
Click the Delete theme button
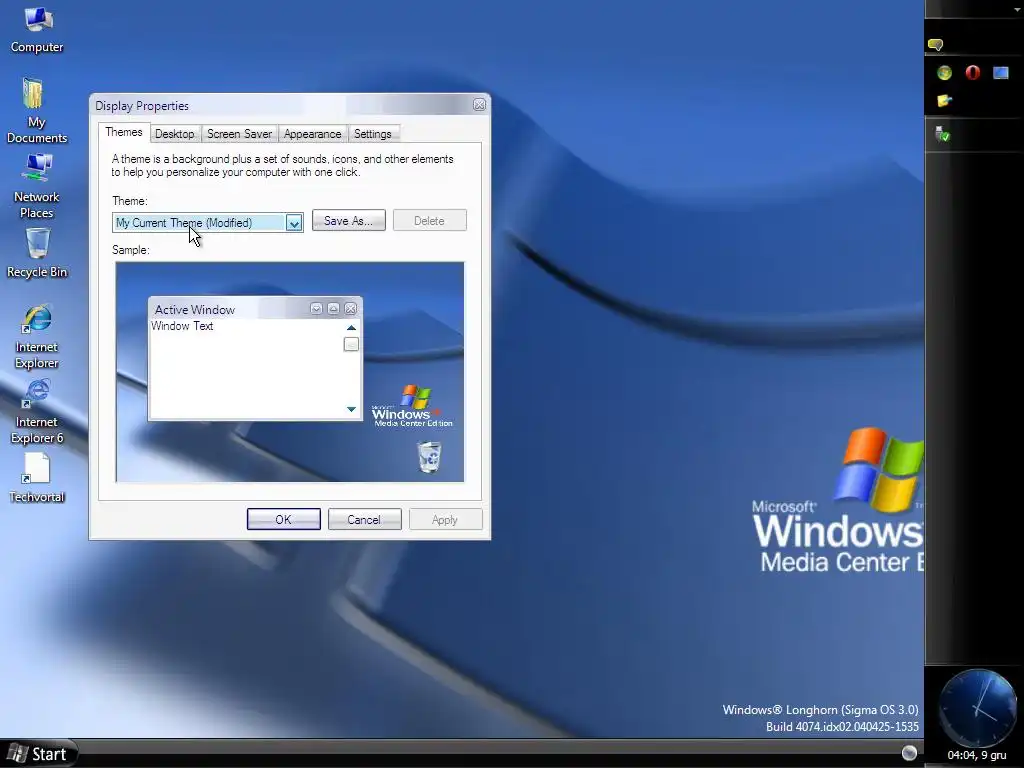click(430, 221)
